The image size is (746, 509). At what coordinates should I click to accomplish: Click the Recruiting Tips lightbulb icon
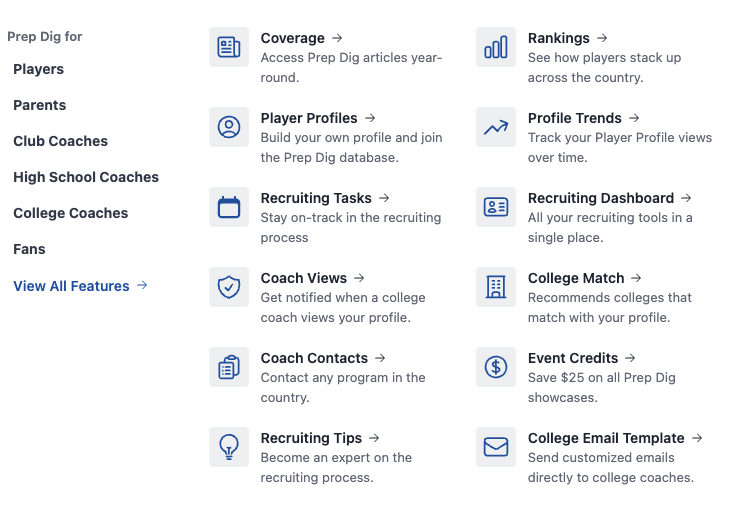point(229,447)
